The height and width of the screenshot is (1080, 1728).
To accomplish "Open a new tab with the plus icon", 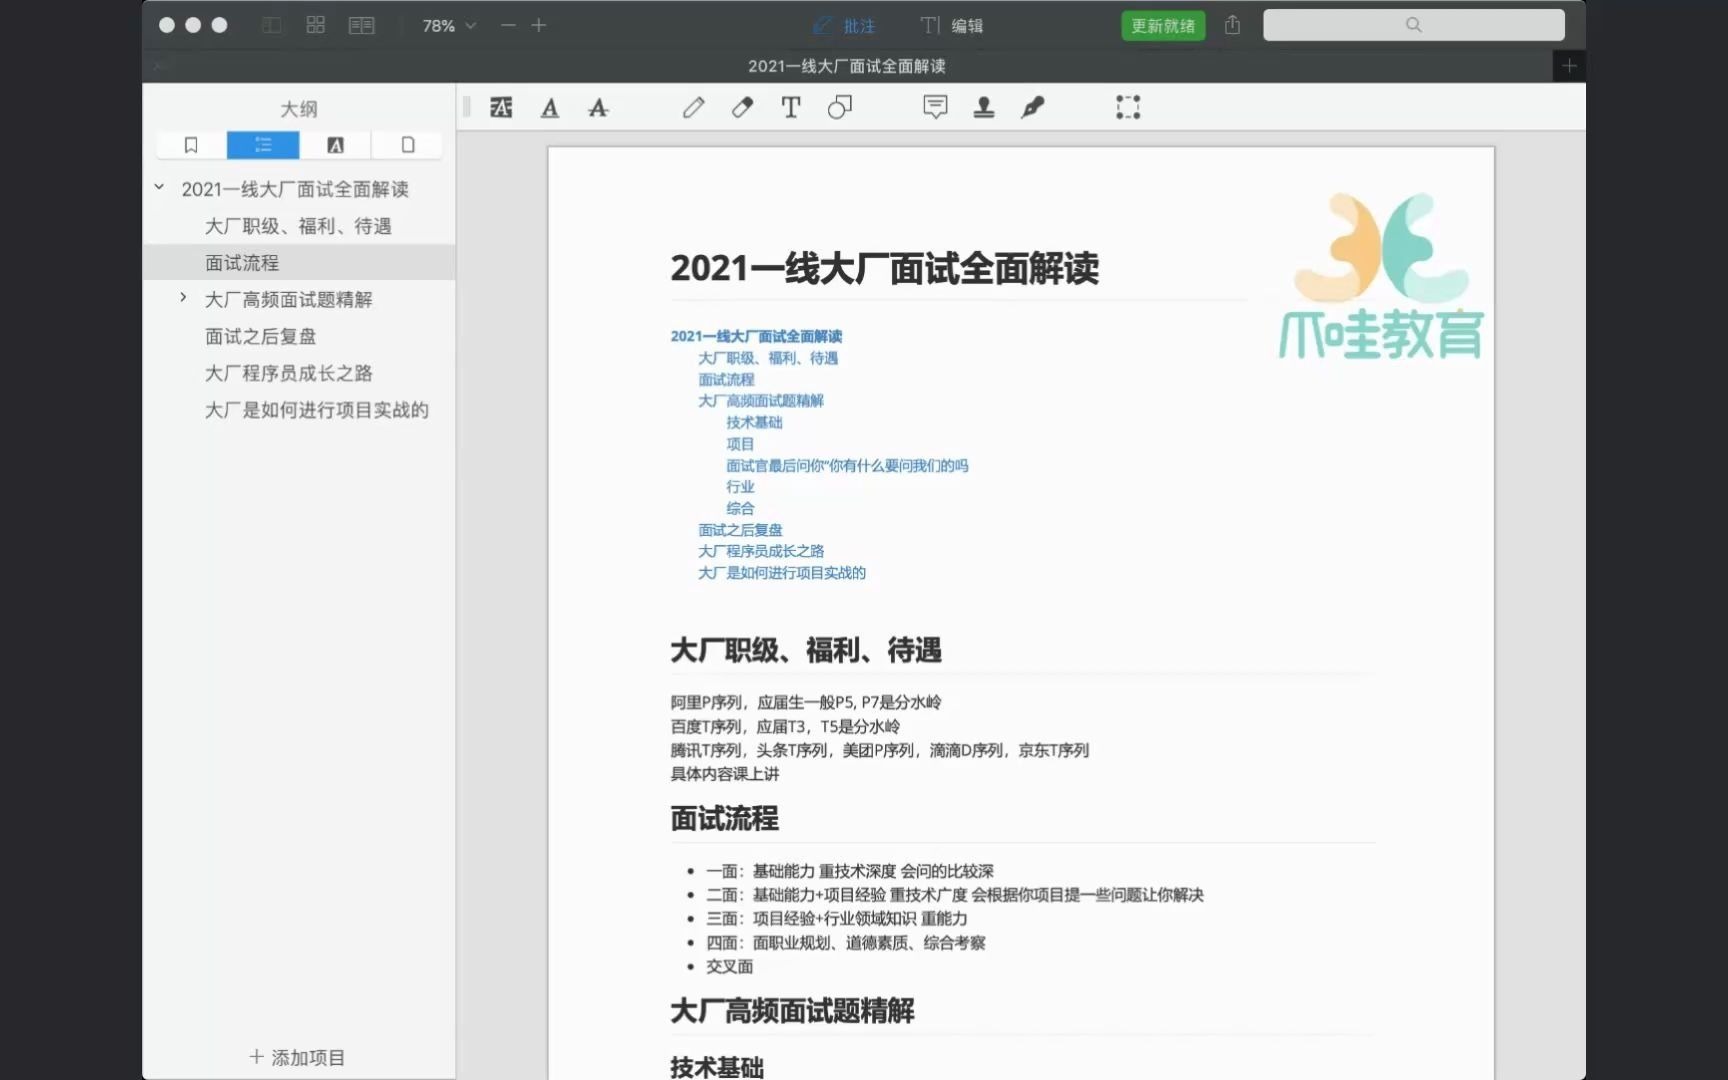I will (x=1569, y=66).
